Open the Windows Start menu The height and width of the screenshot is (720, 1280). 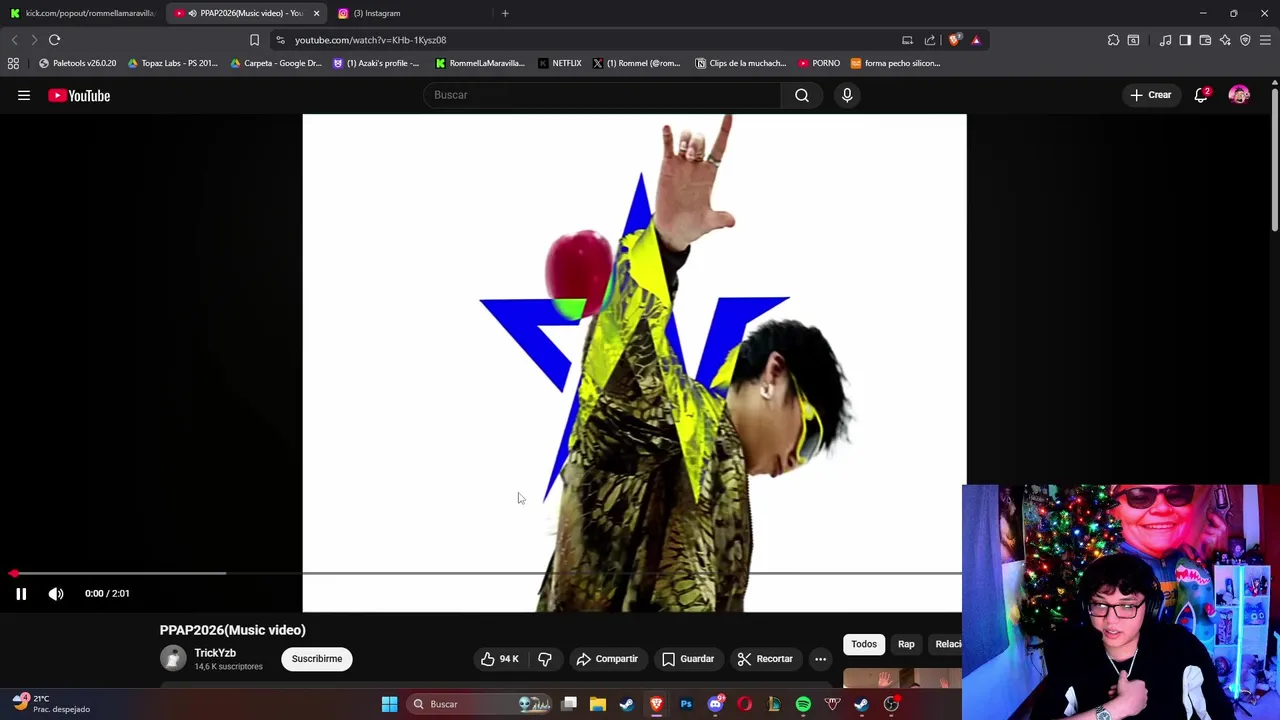(x=389, y=704)
